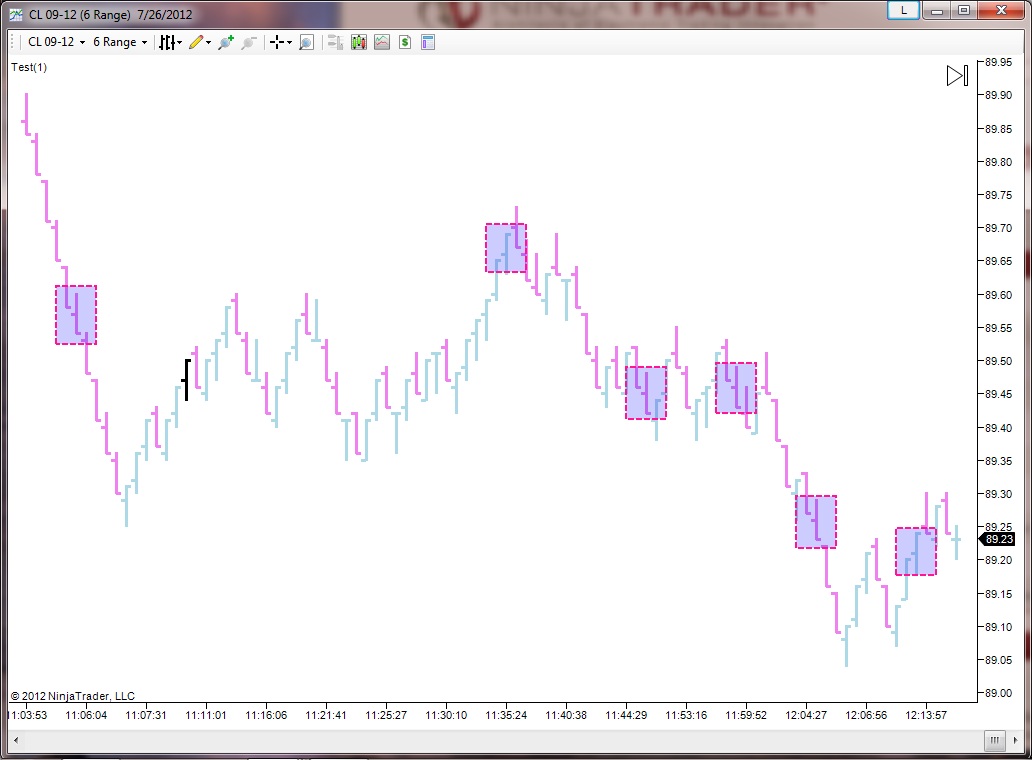
Task: Click the 89.23 current price marker
Action: coord(998,539)
